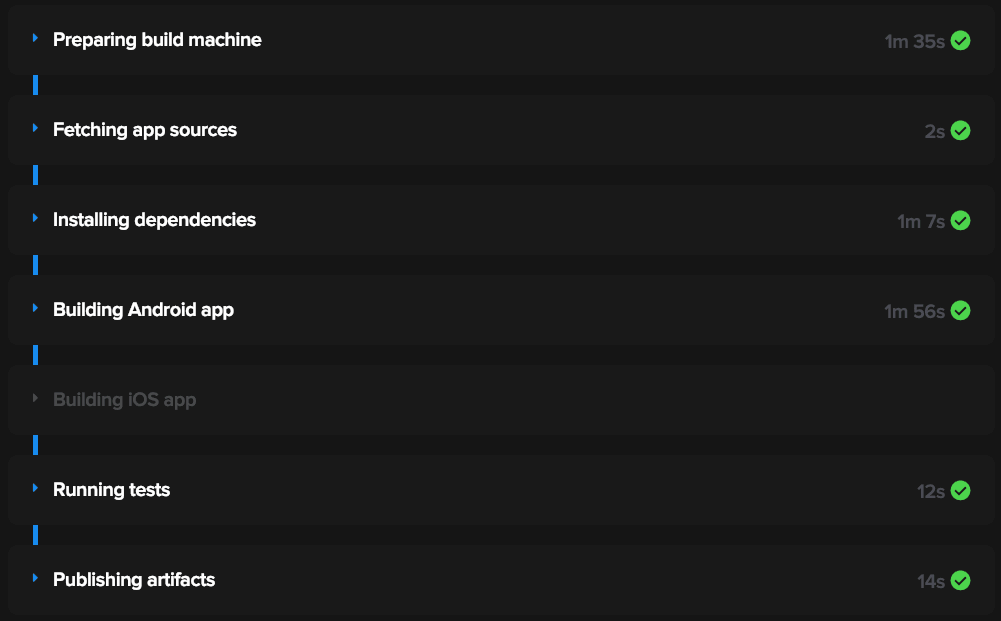The width and height of the screenshot is (1001, 621).
Task: Click the blue connector bar above Running tests
Action: coord(36,445)
